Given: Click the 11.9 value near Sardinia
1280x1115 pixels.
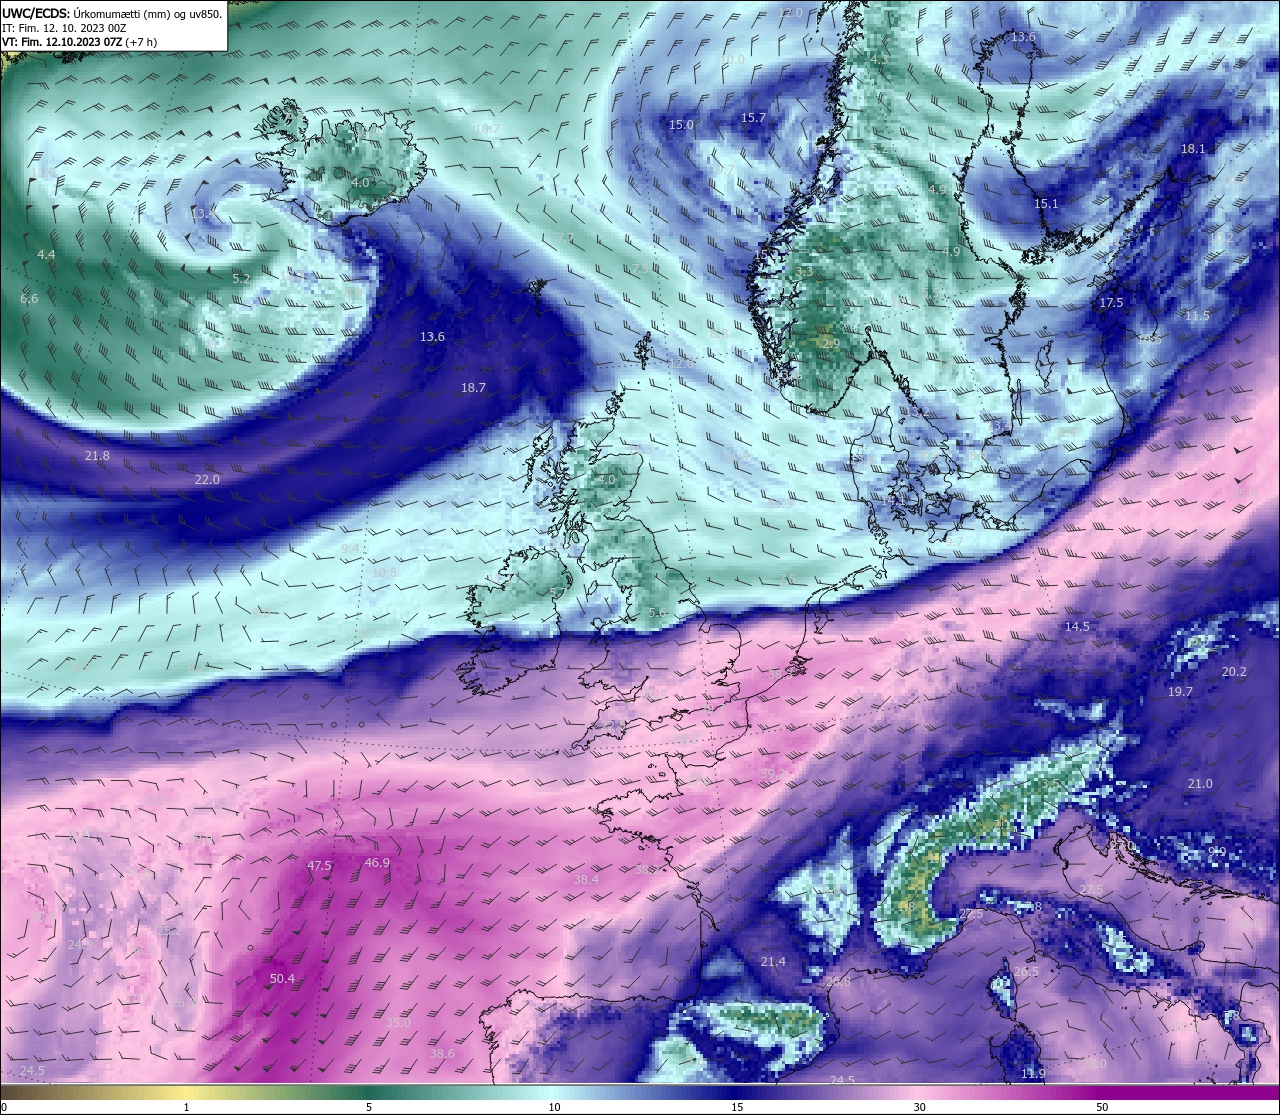Looking at the screenshot, I should coord(1033,1073).
